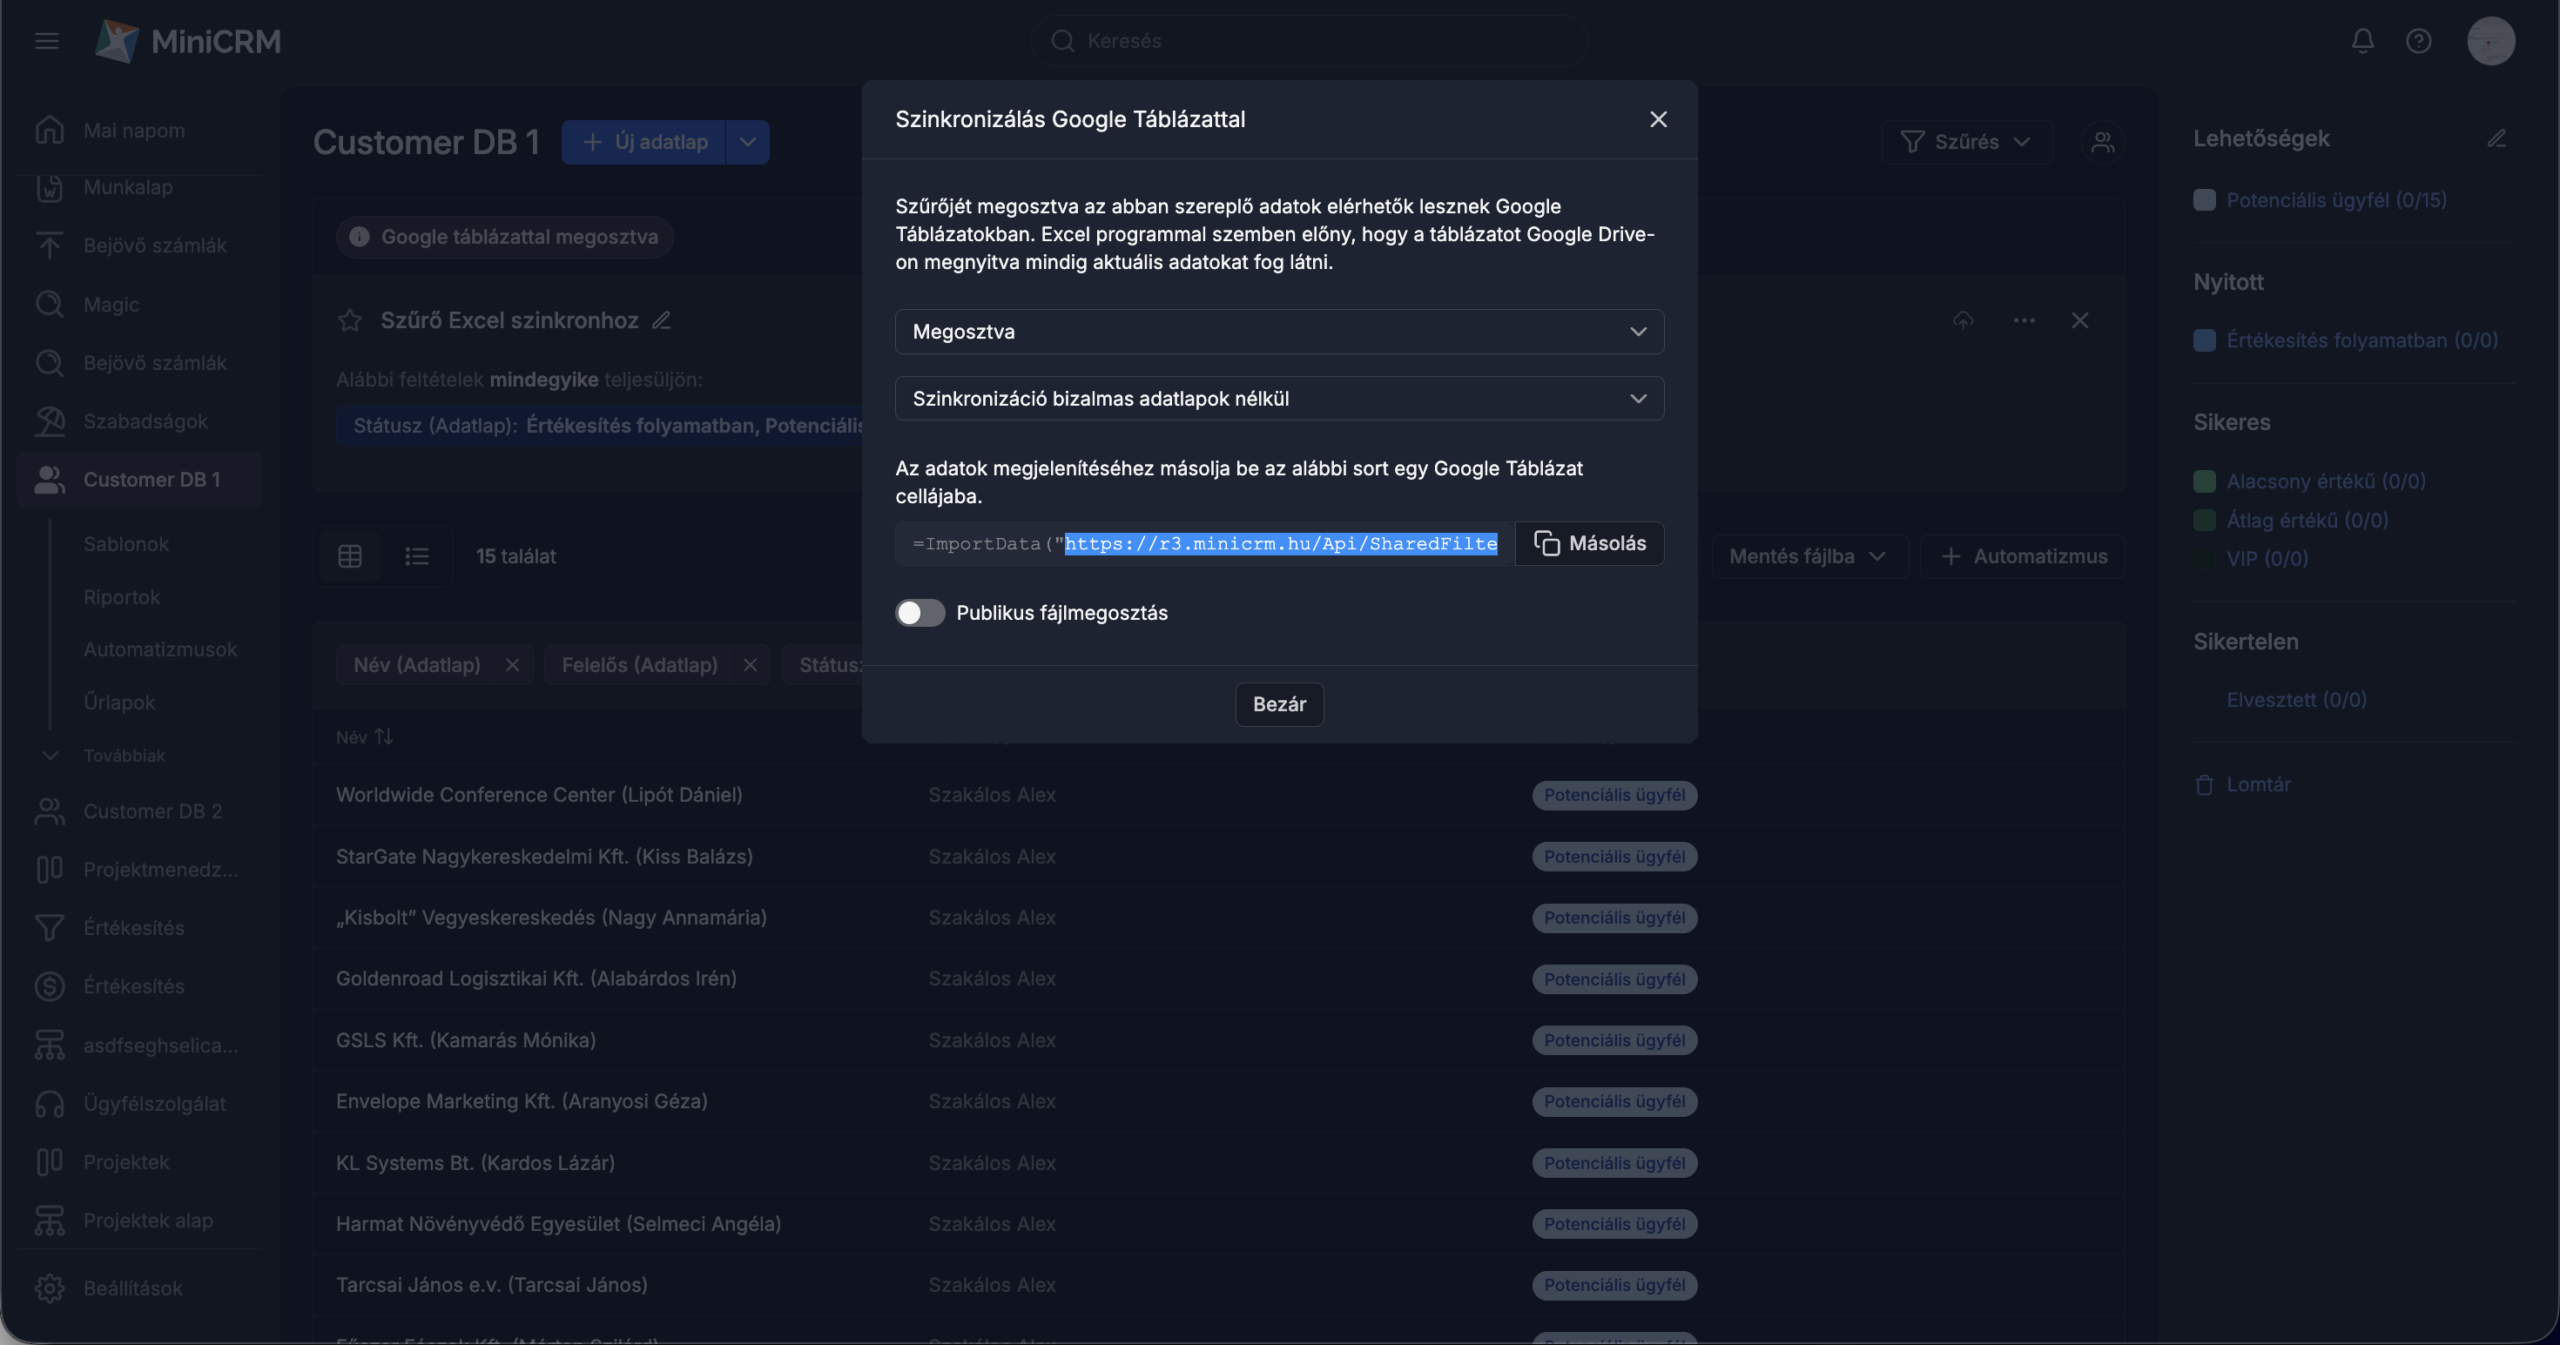The image size is (2560, 1345).
Task: Enable Publikus fájlmegosztás toggle
Action: tap(919, 613)
